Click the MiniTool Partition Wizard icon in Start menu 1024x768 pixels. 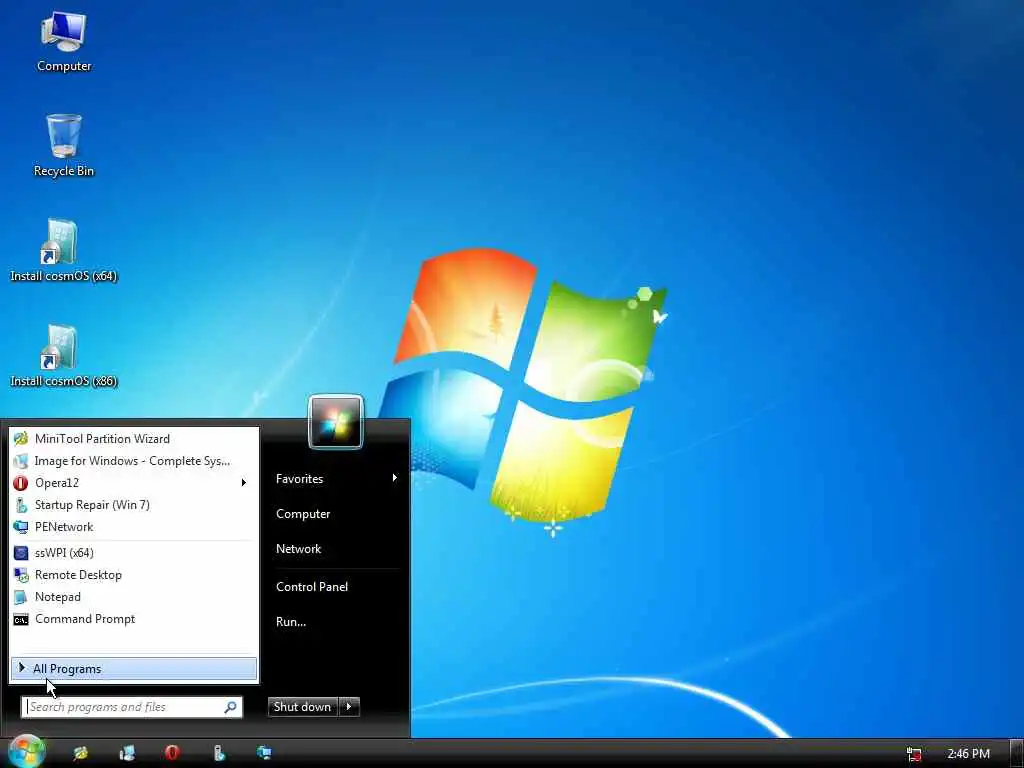(21, 439)
